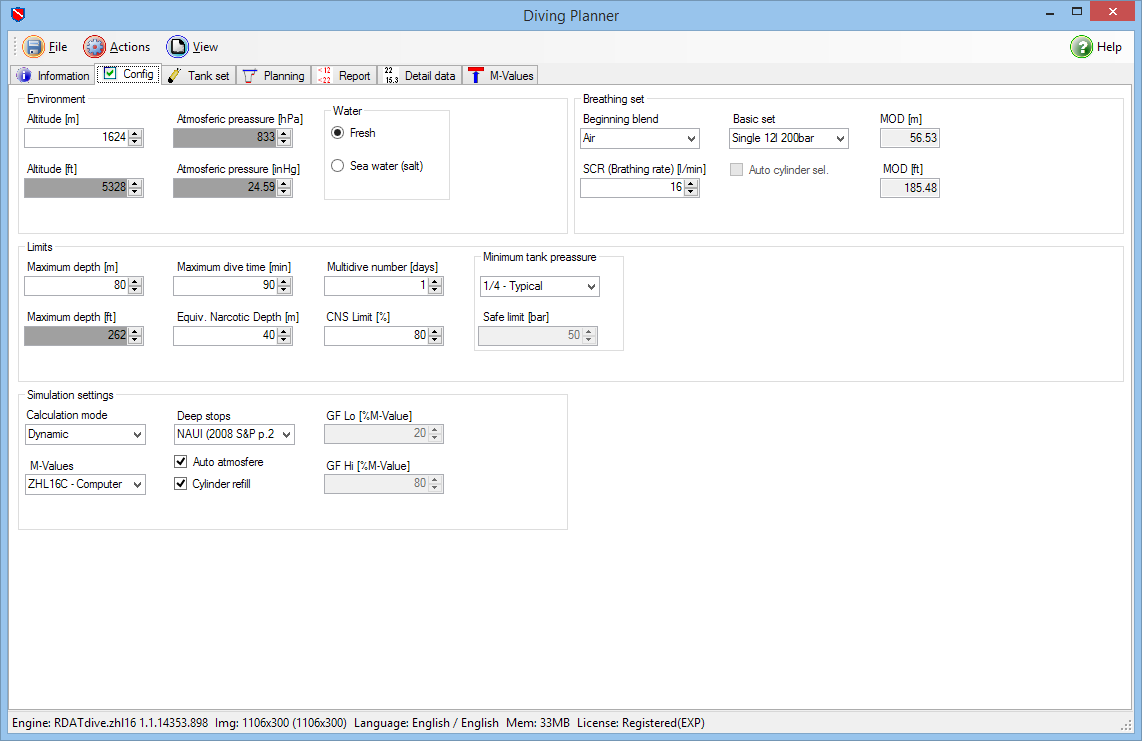Screen dimensions: 1142x741
Task: Click the File toolbar icon
Action: click(x=34, y=46)
